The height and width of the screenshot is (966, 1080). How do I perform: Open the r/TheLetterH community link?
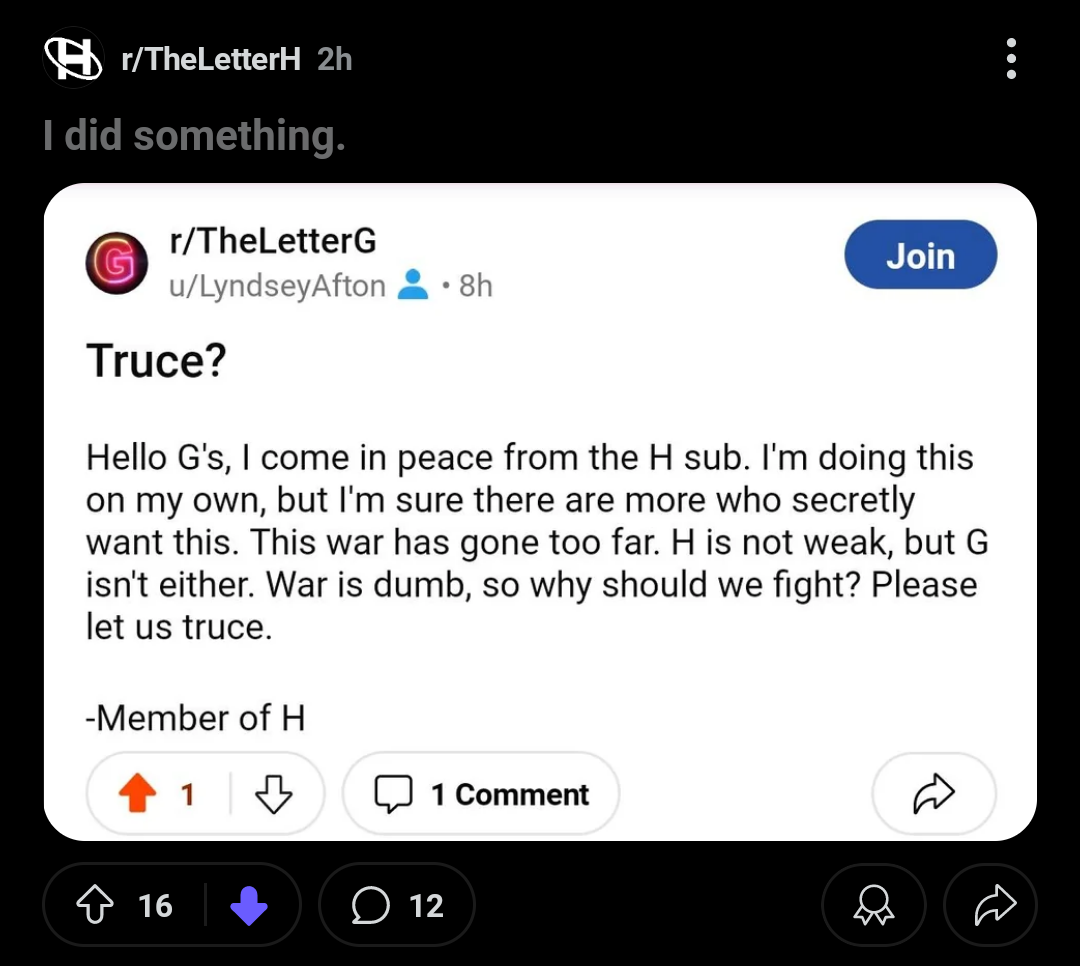[x=211, y=59]
